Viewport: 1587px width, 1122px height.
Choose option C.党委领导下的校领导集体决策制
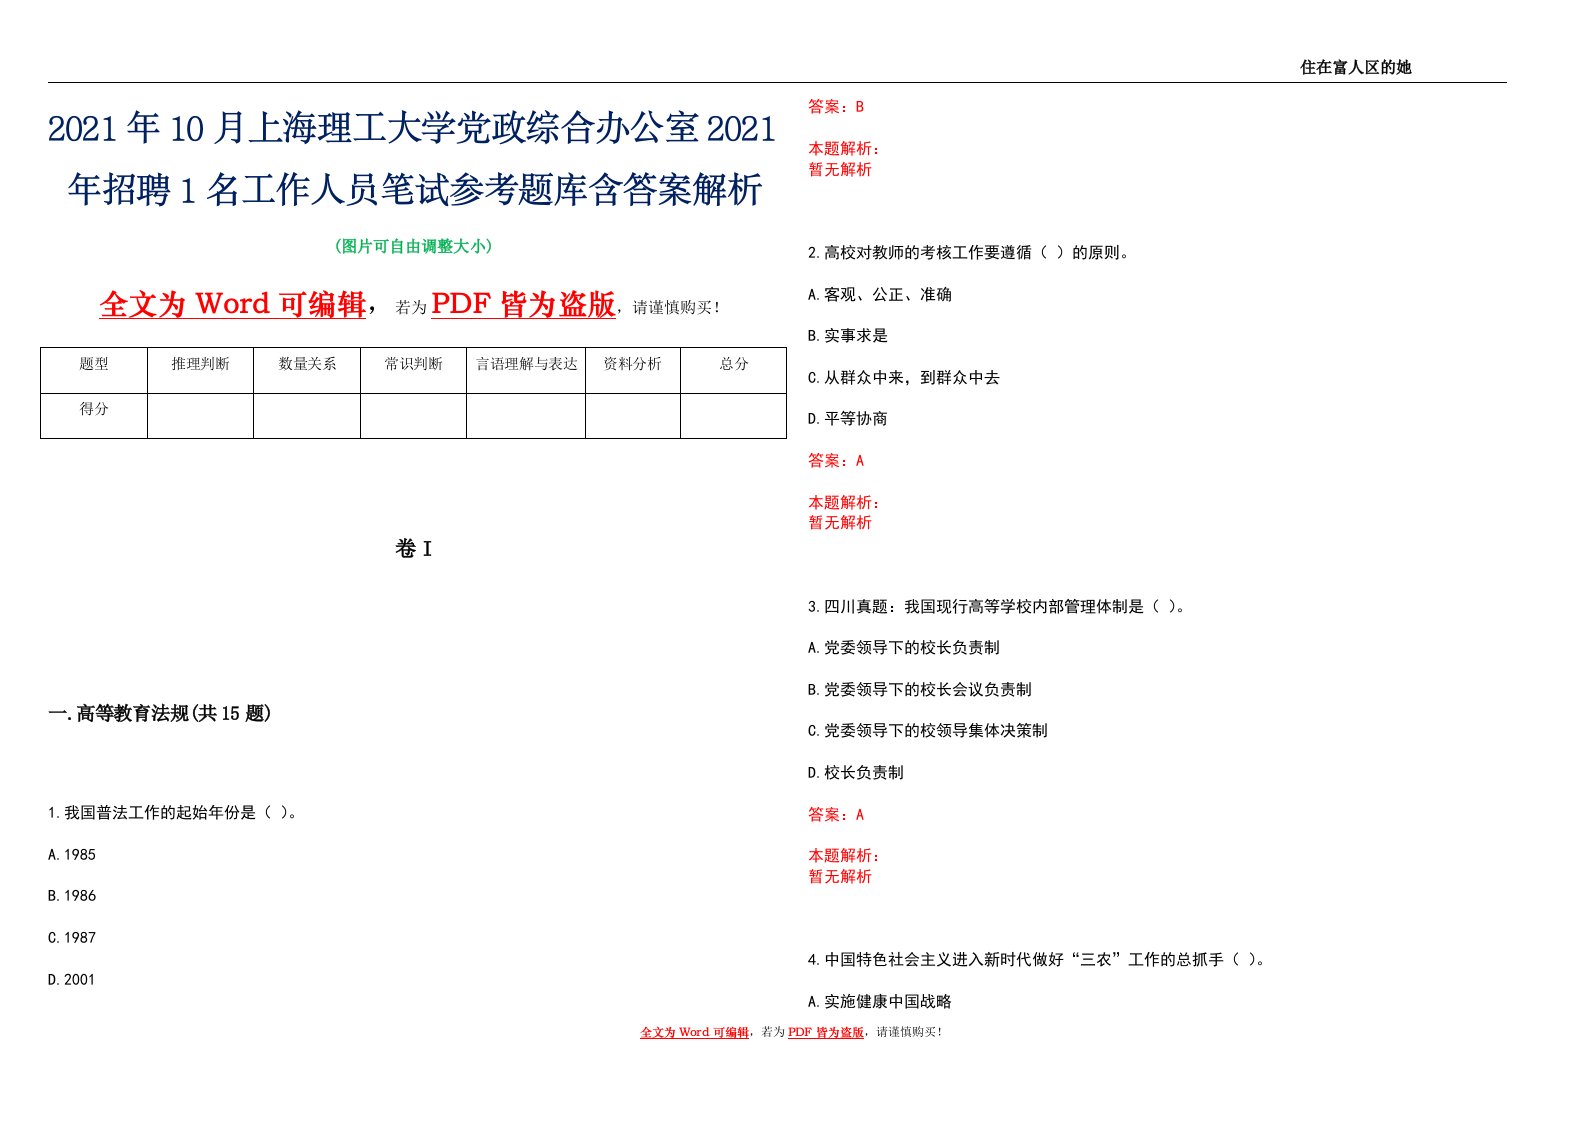tap(928, 731)
